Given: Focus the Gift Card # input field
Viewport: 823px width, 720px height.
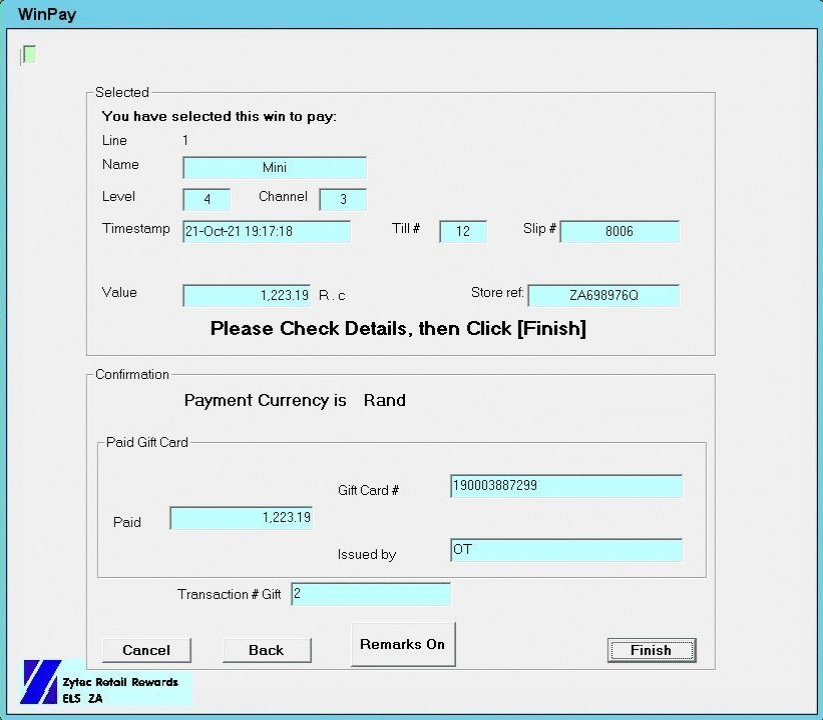Looking at the screenshot, I should click(566, 486).
